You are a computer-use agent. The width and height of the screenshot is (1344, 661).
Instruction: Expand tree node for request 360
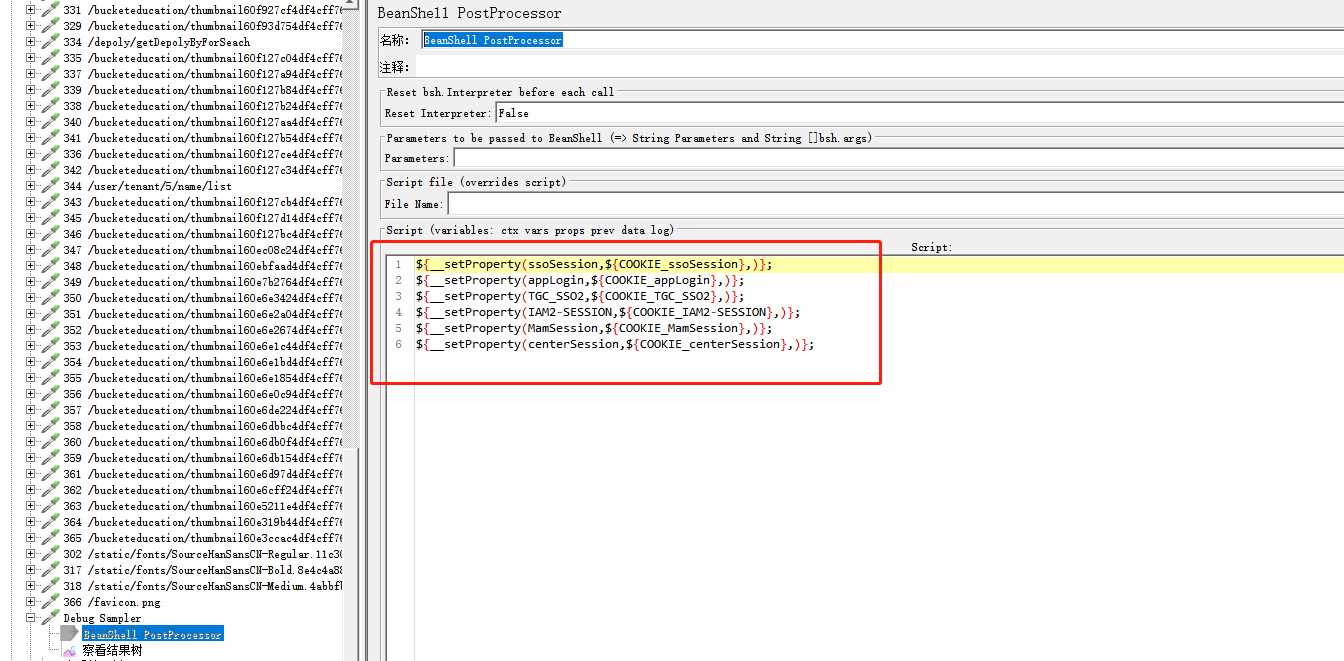coord(30,442)
